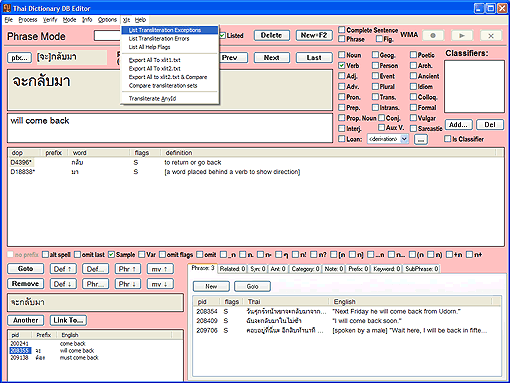Click the Phr ↓ button
The width and height of the screenshot is (510, 383).
pos(128,284)
